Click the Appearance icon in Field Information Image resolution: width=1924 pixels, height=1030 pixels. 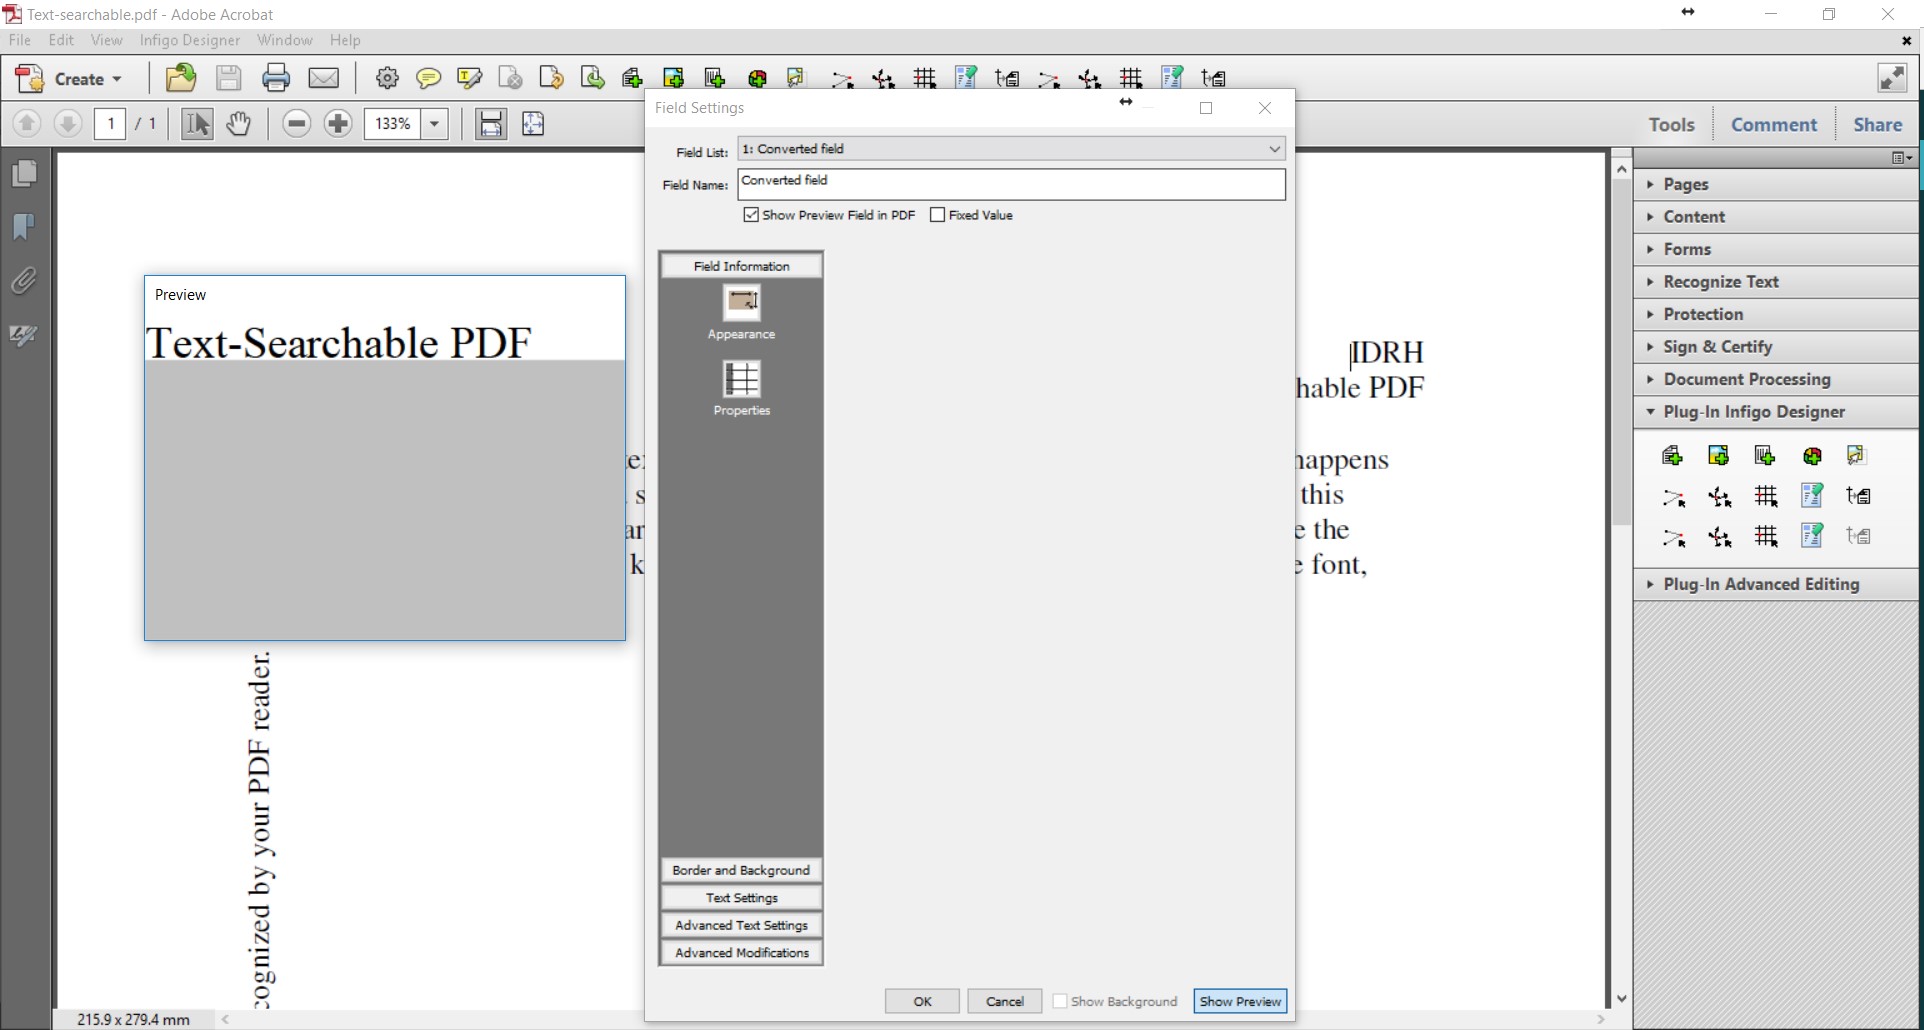741,302
